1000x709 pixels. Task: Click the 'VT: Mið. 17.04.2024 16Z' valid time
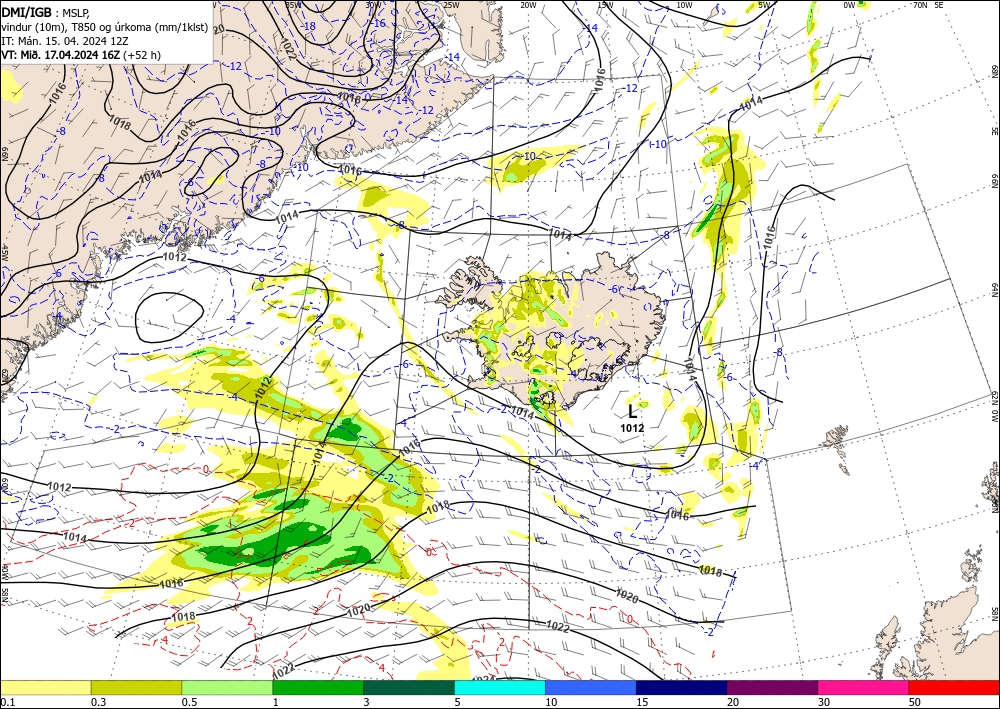(61, 55)
